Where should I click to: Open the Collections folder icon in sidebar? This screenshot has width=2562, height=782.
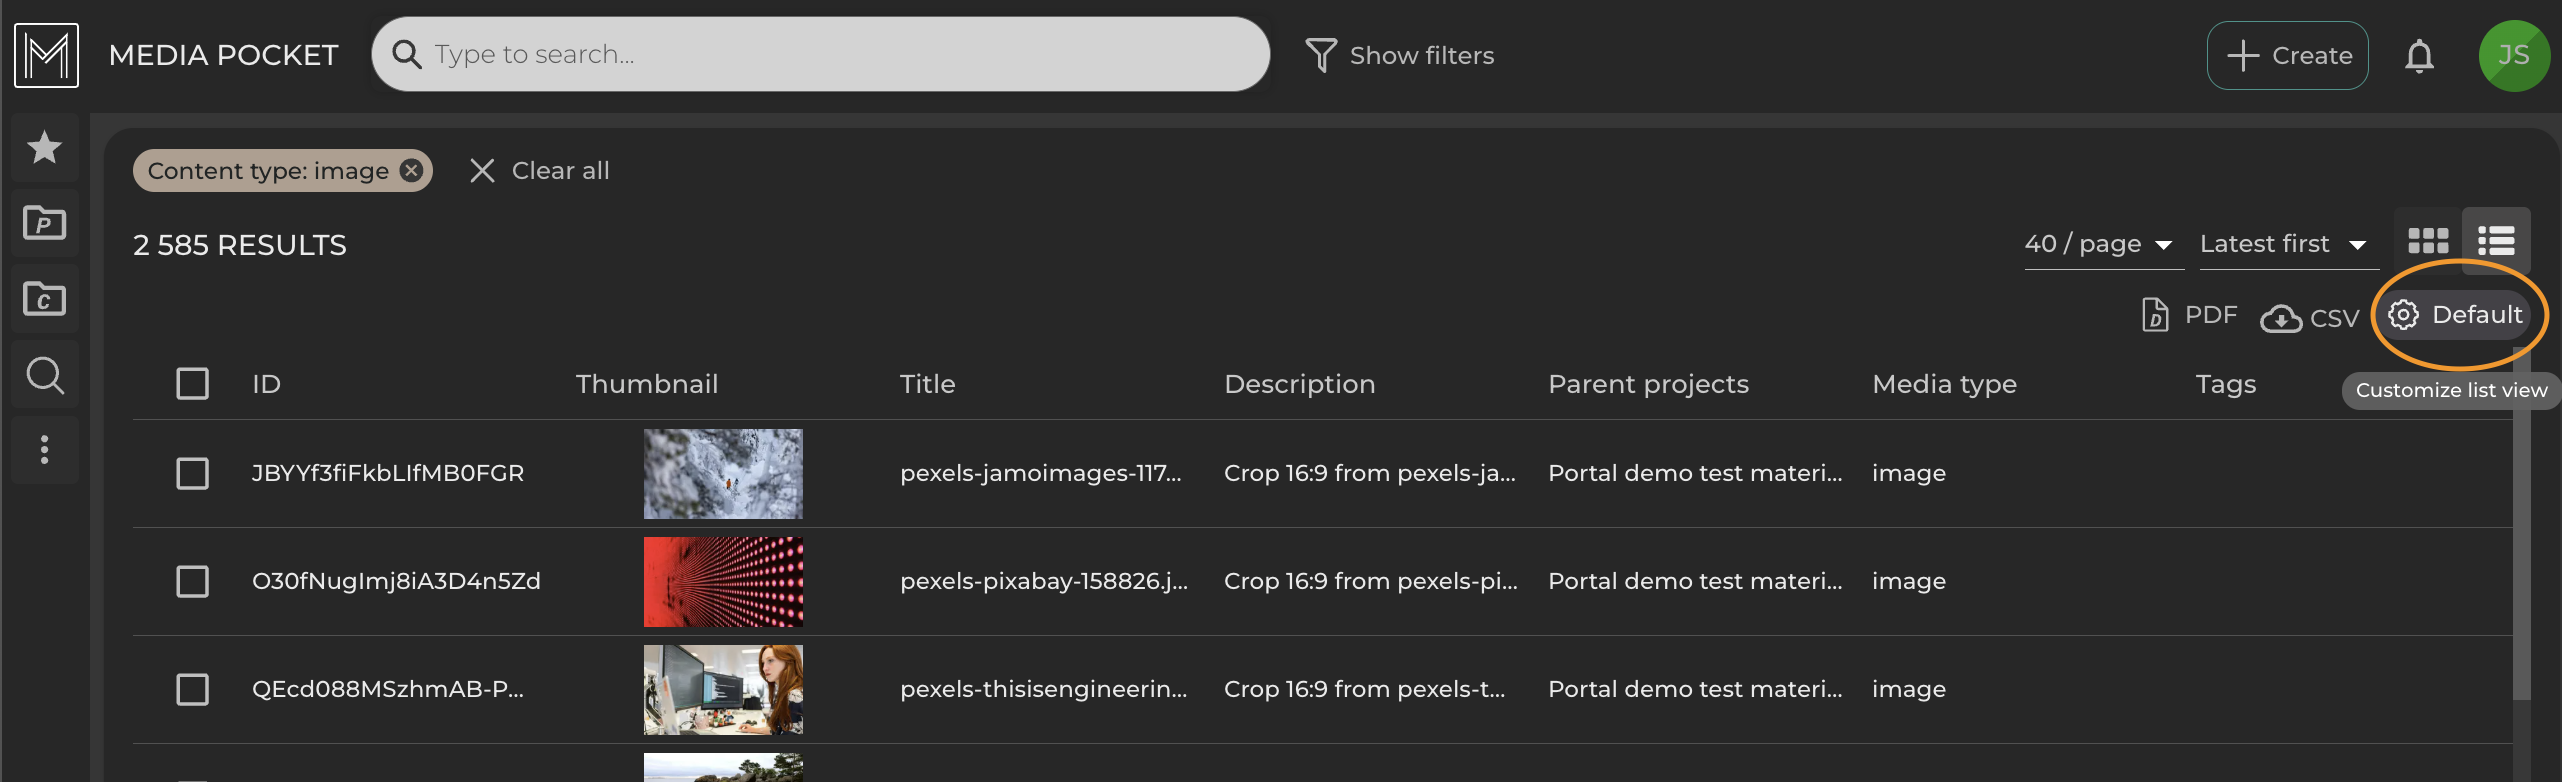click(44, 298)
